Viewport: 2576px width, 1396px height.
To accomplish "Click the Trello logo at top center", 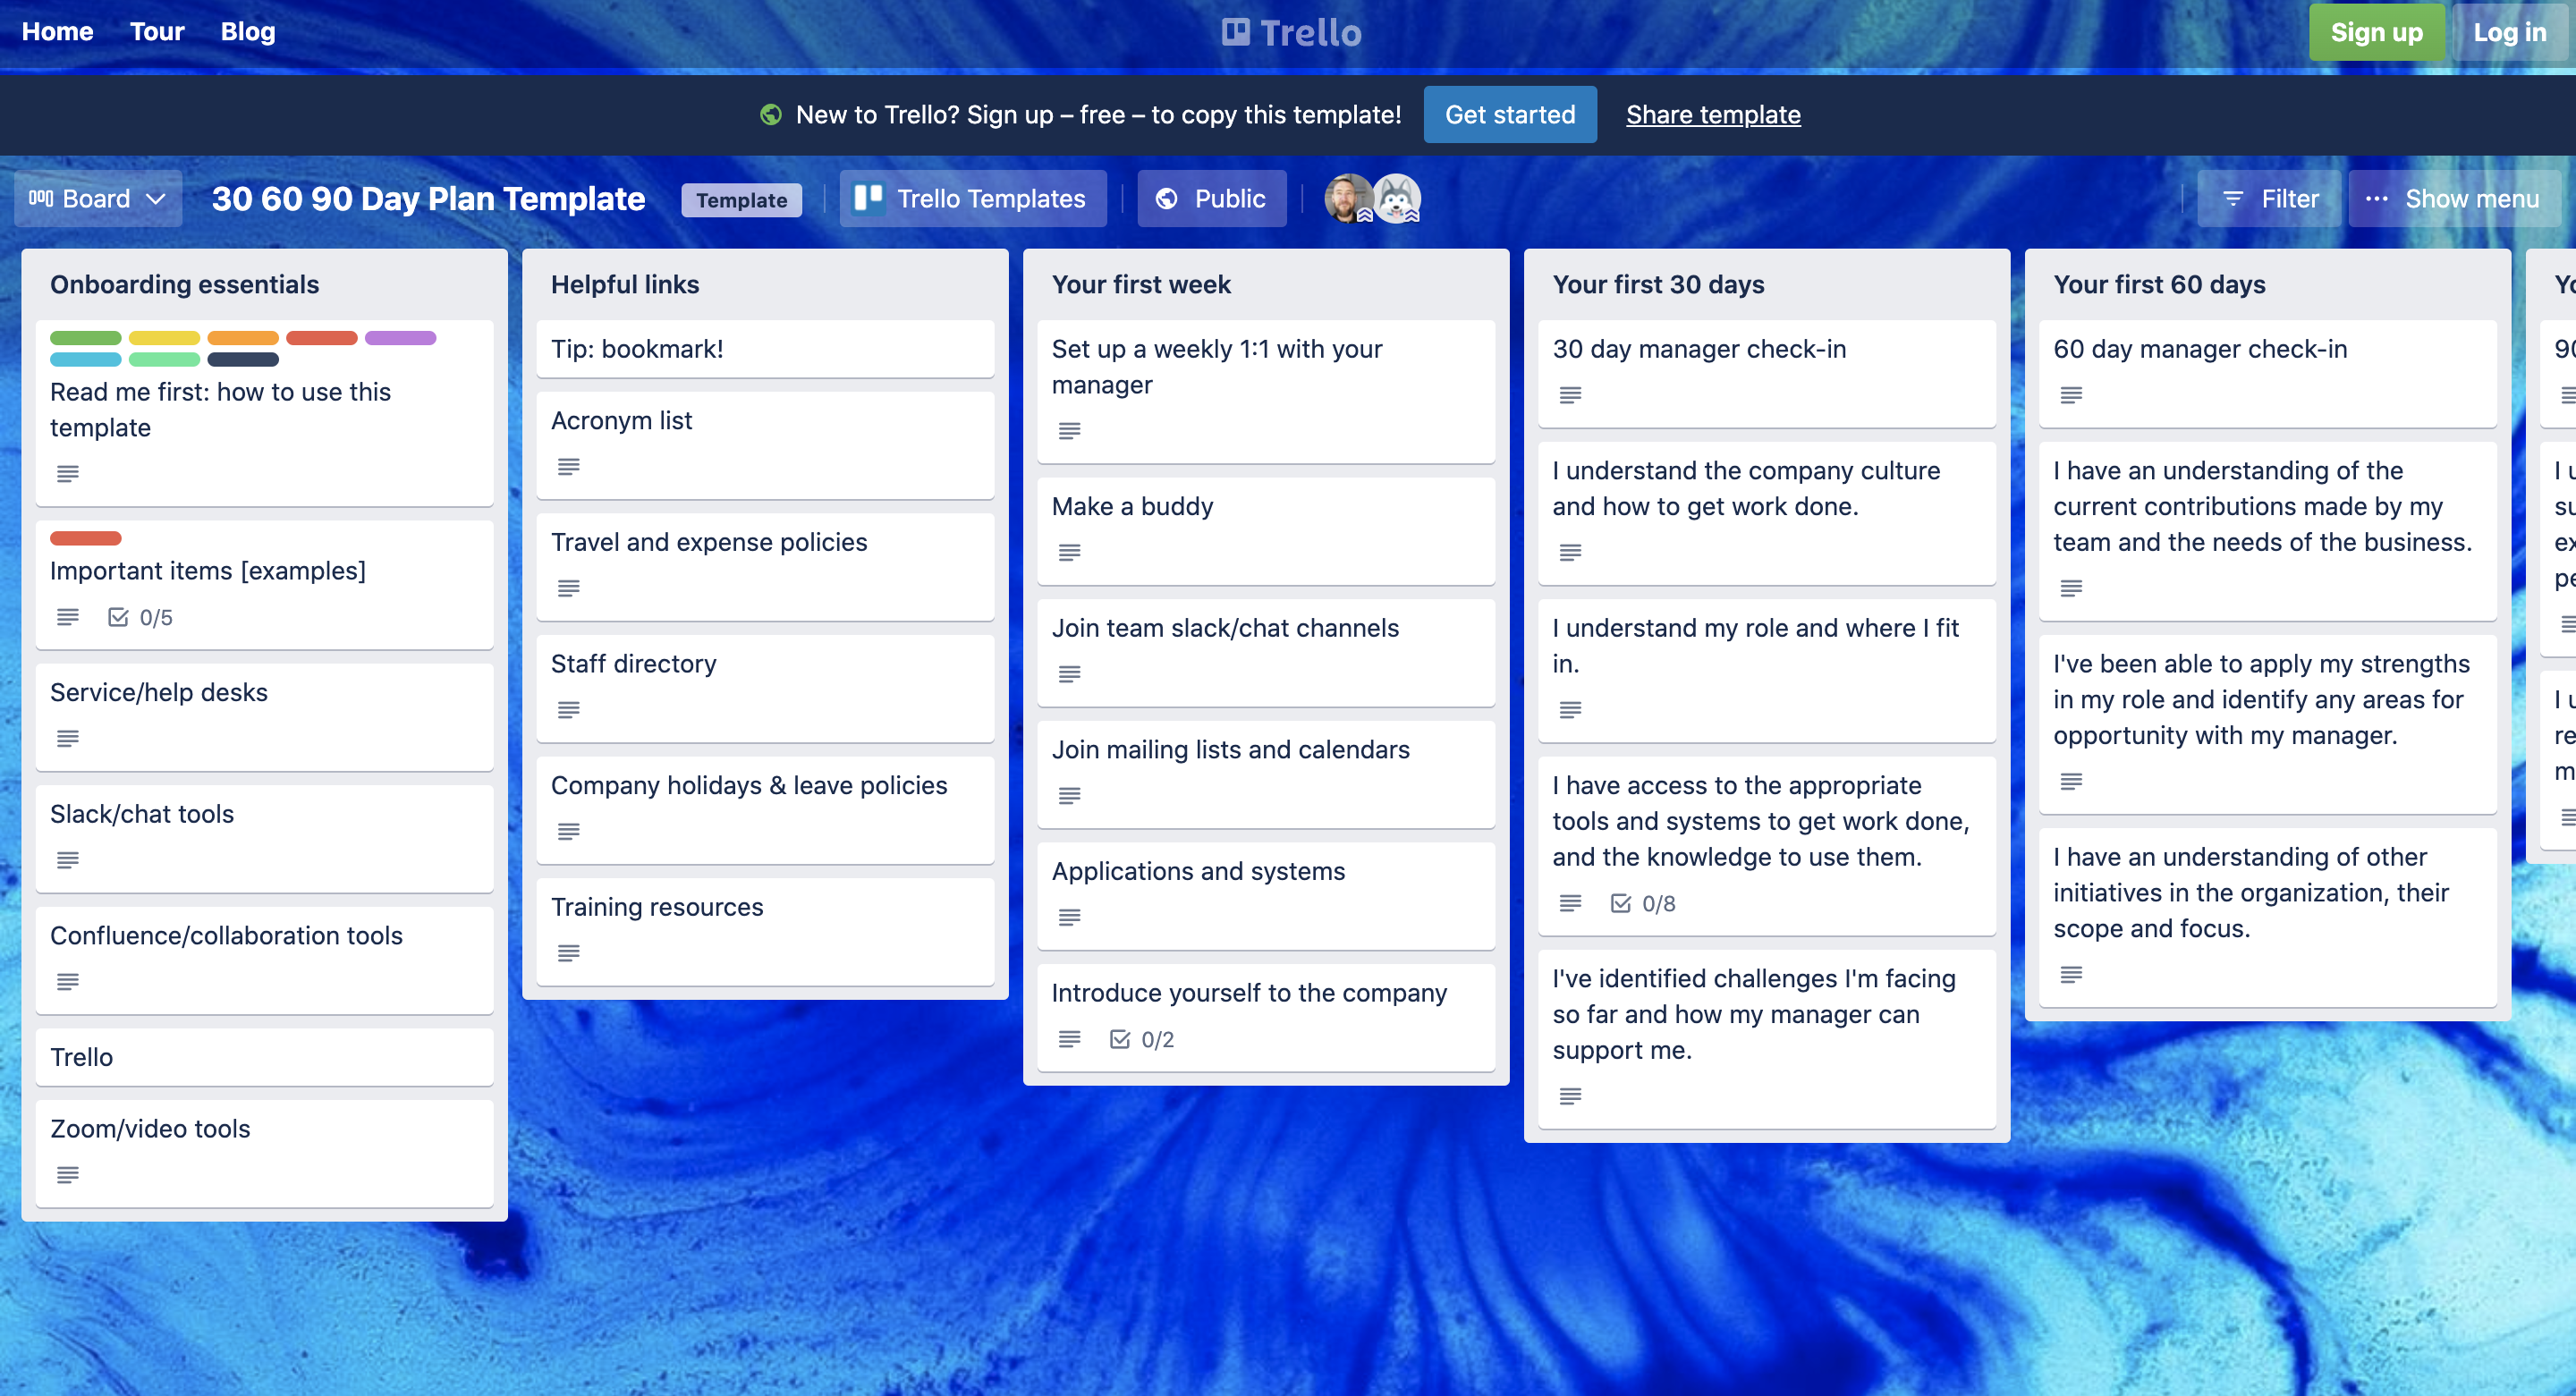I will 1291,31.
